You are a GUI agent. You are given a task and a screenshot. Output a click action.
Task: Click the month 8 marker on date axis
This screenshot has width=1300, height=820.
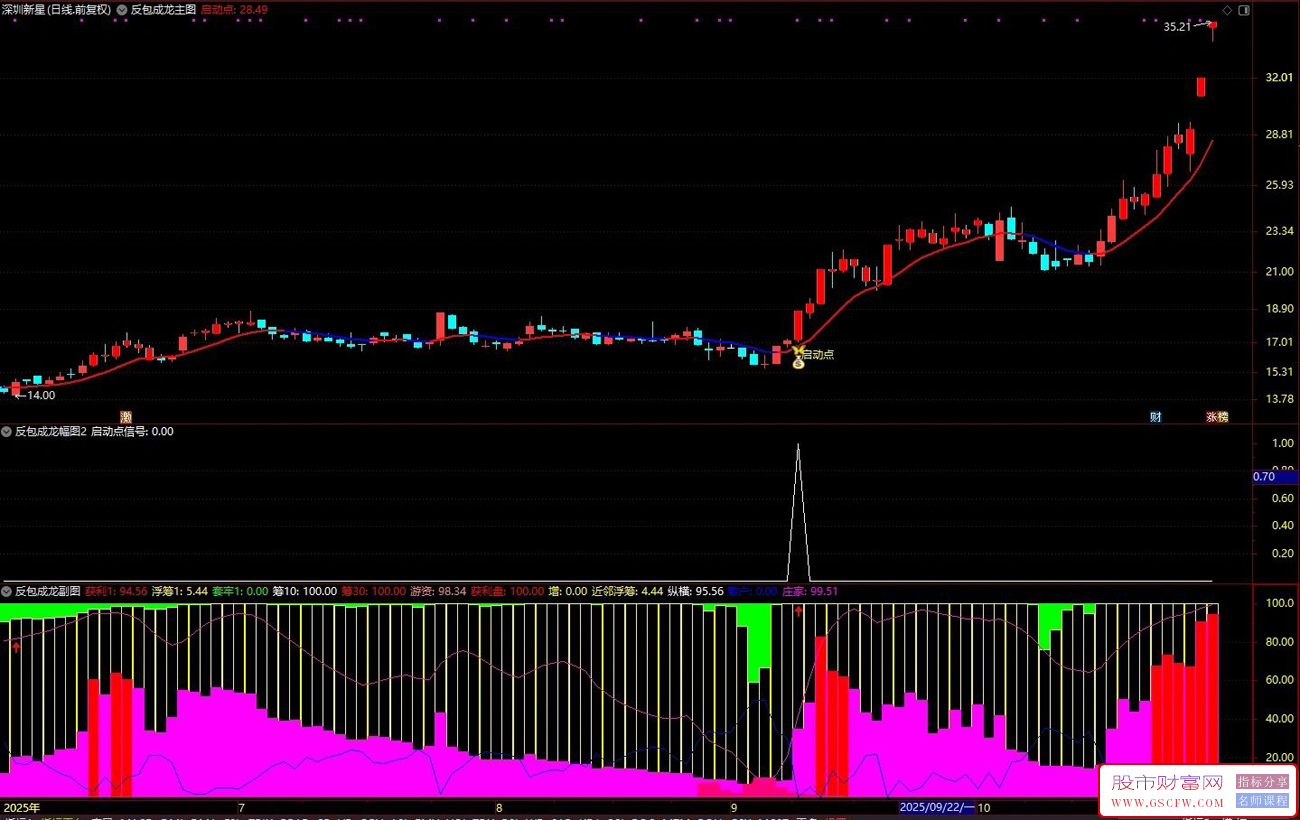tap(499, 807)
